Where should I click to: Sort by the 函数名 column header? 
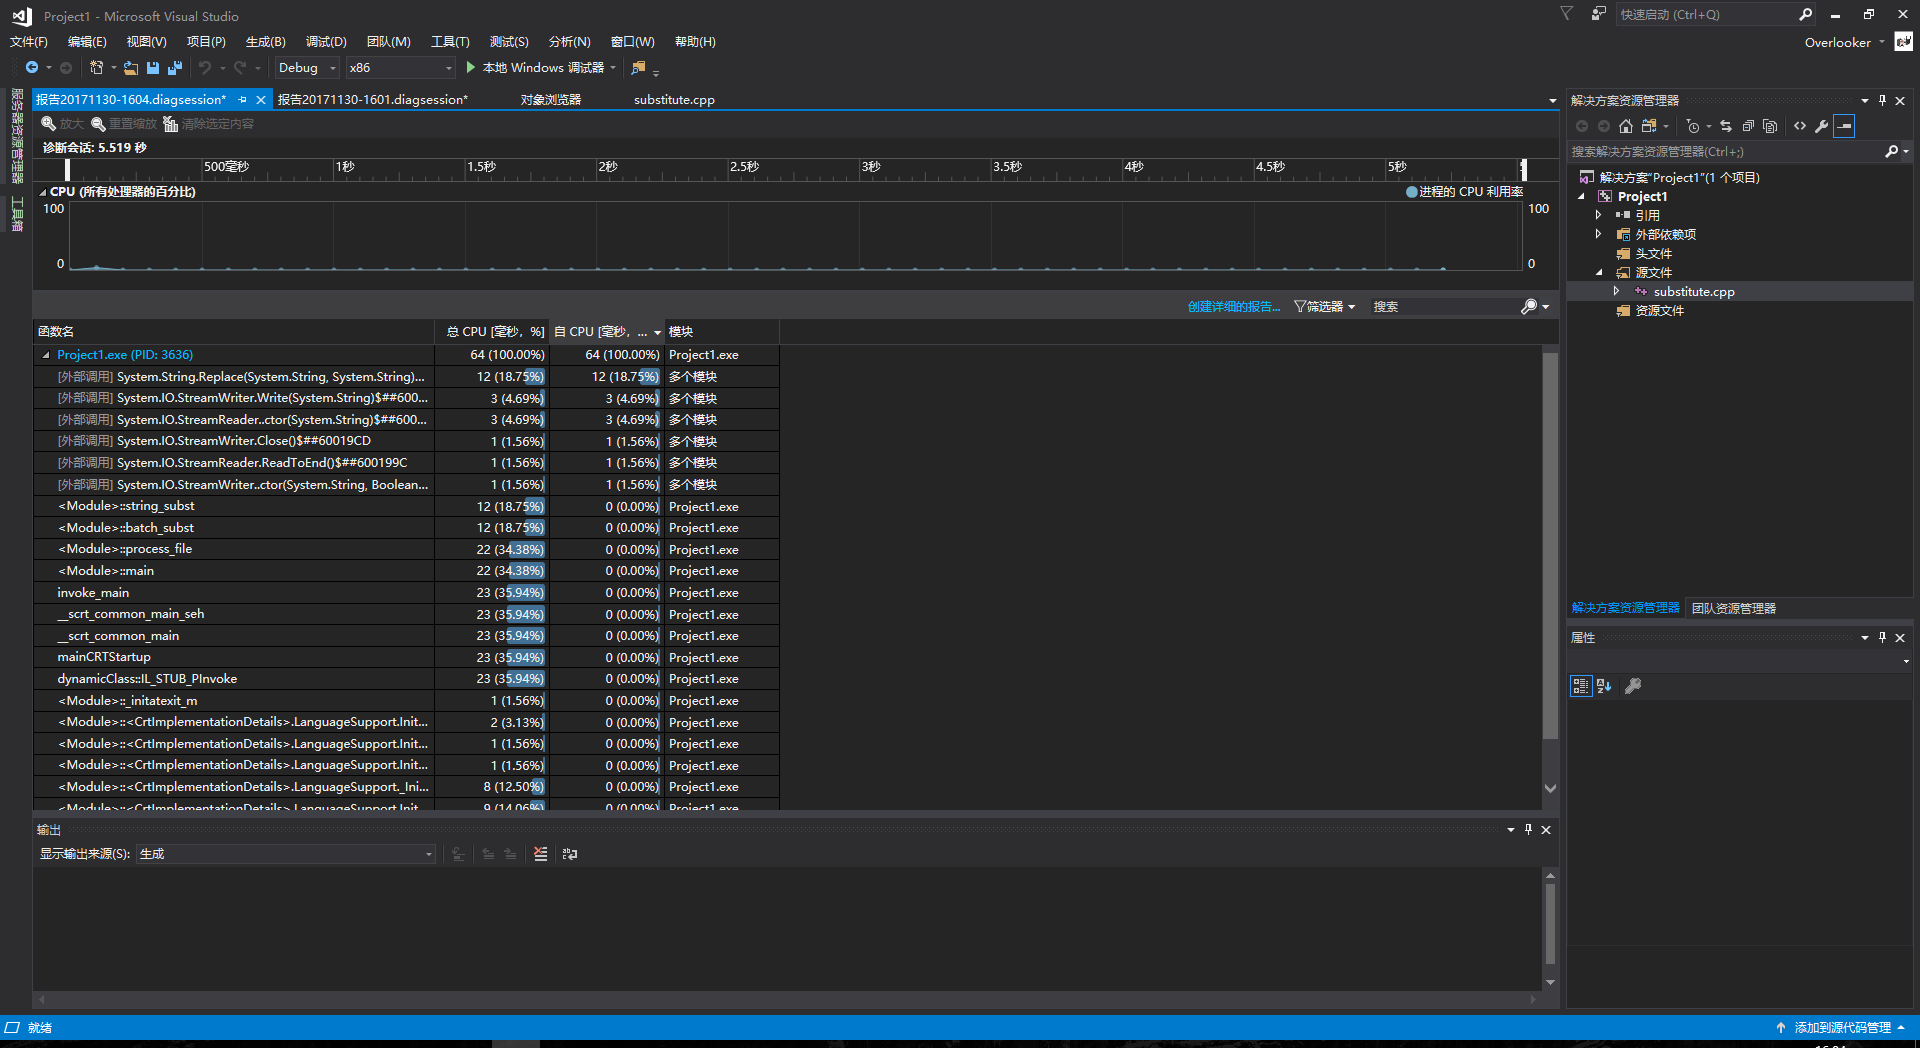point(235,332)
